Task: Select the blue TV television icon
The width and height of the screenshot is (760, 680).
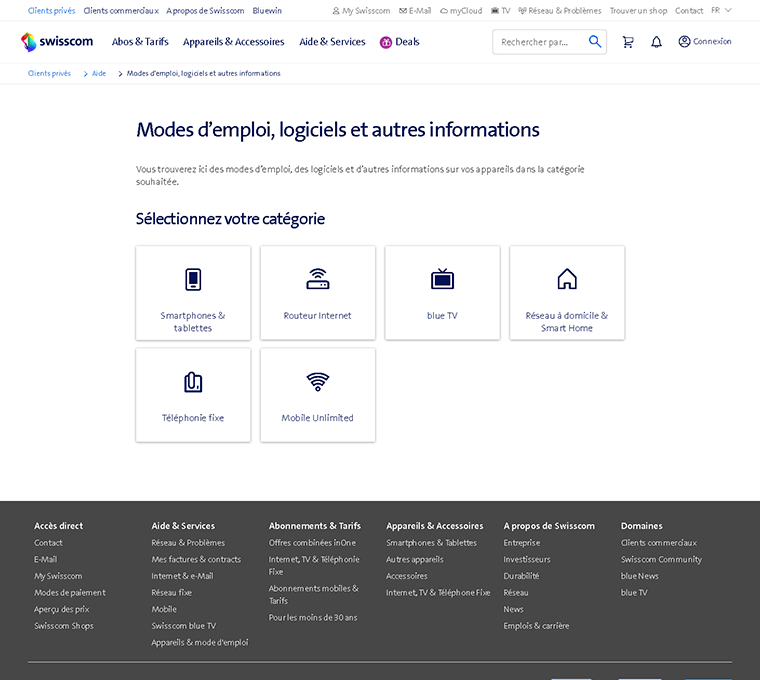Action: tap(442, 279)
